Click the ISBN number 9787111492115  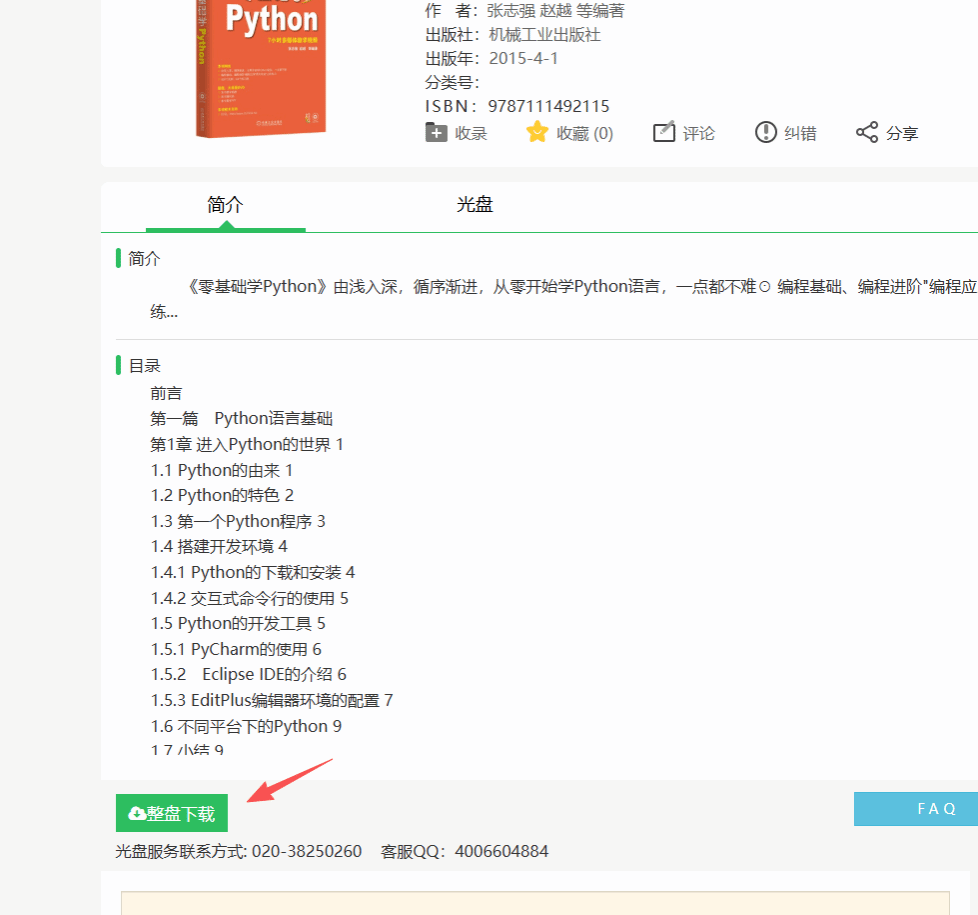[548, 106]
